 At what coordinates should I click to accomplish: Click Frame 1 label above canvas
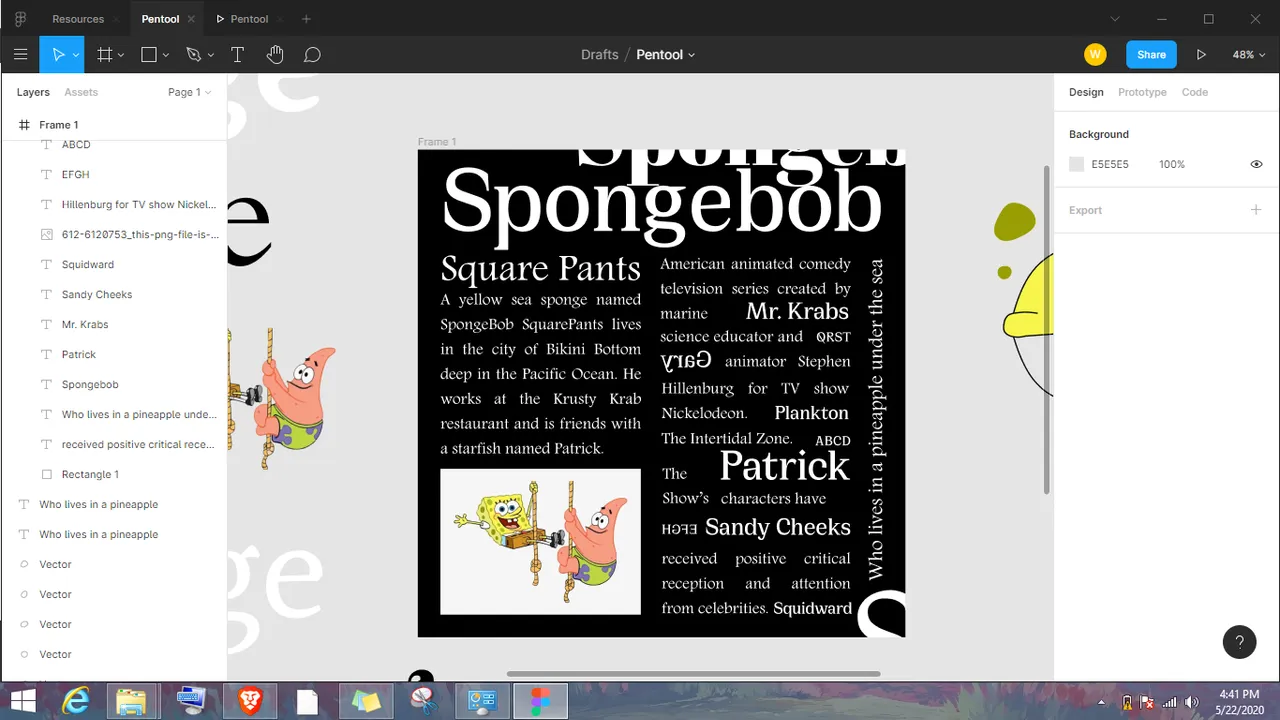coord(437,142)
